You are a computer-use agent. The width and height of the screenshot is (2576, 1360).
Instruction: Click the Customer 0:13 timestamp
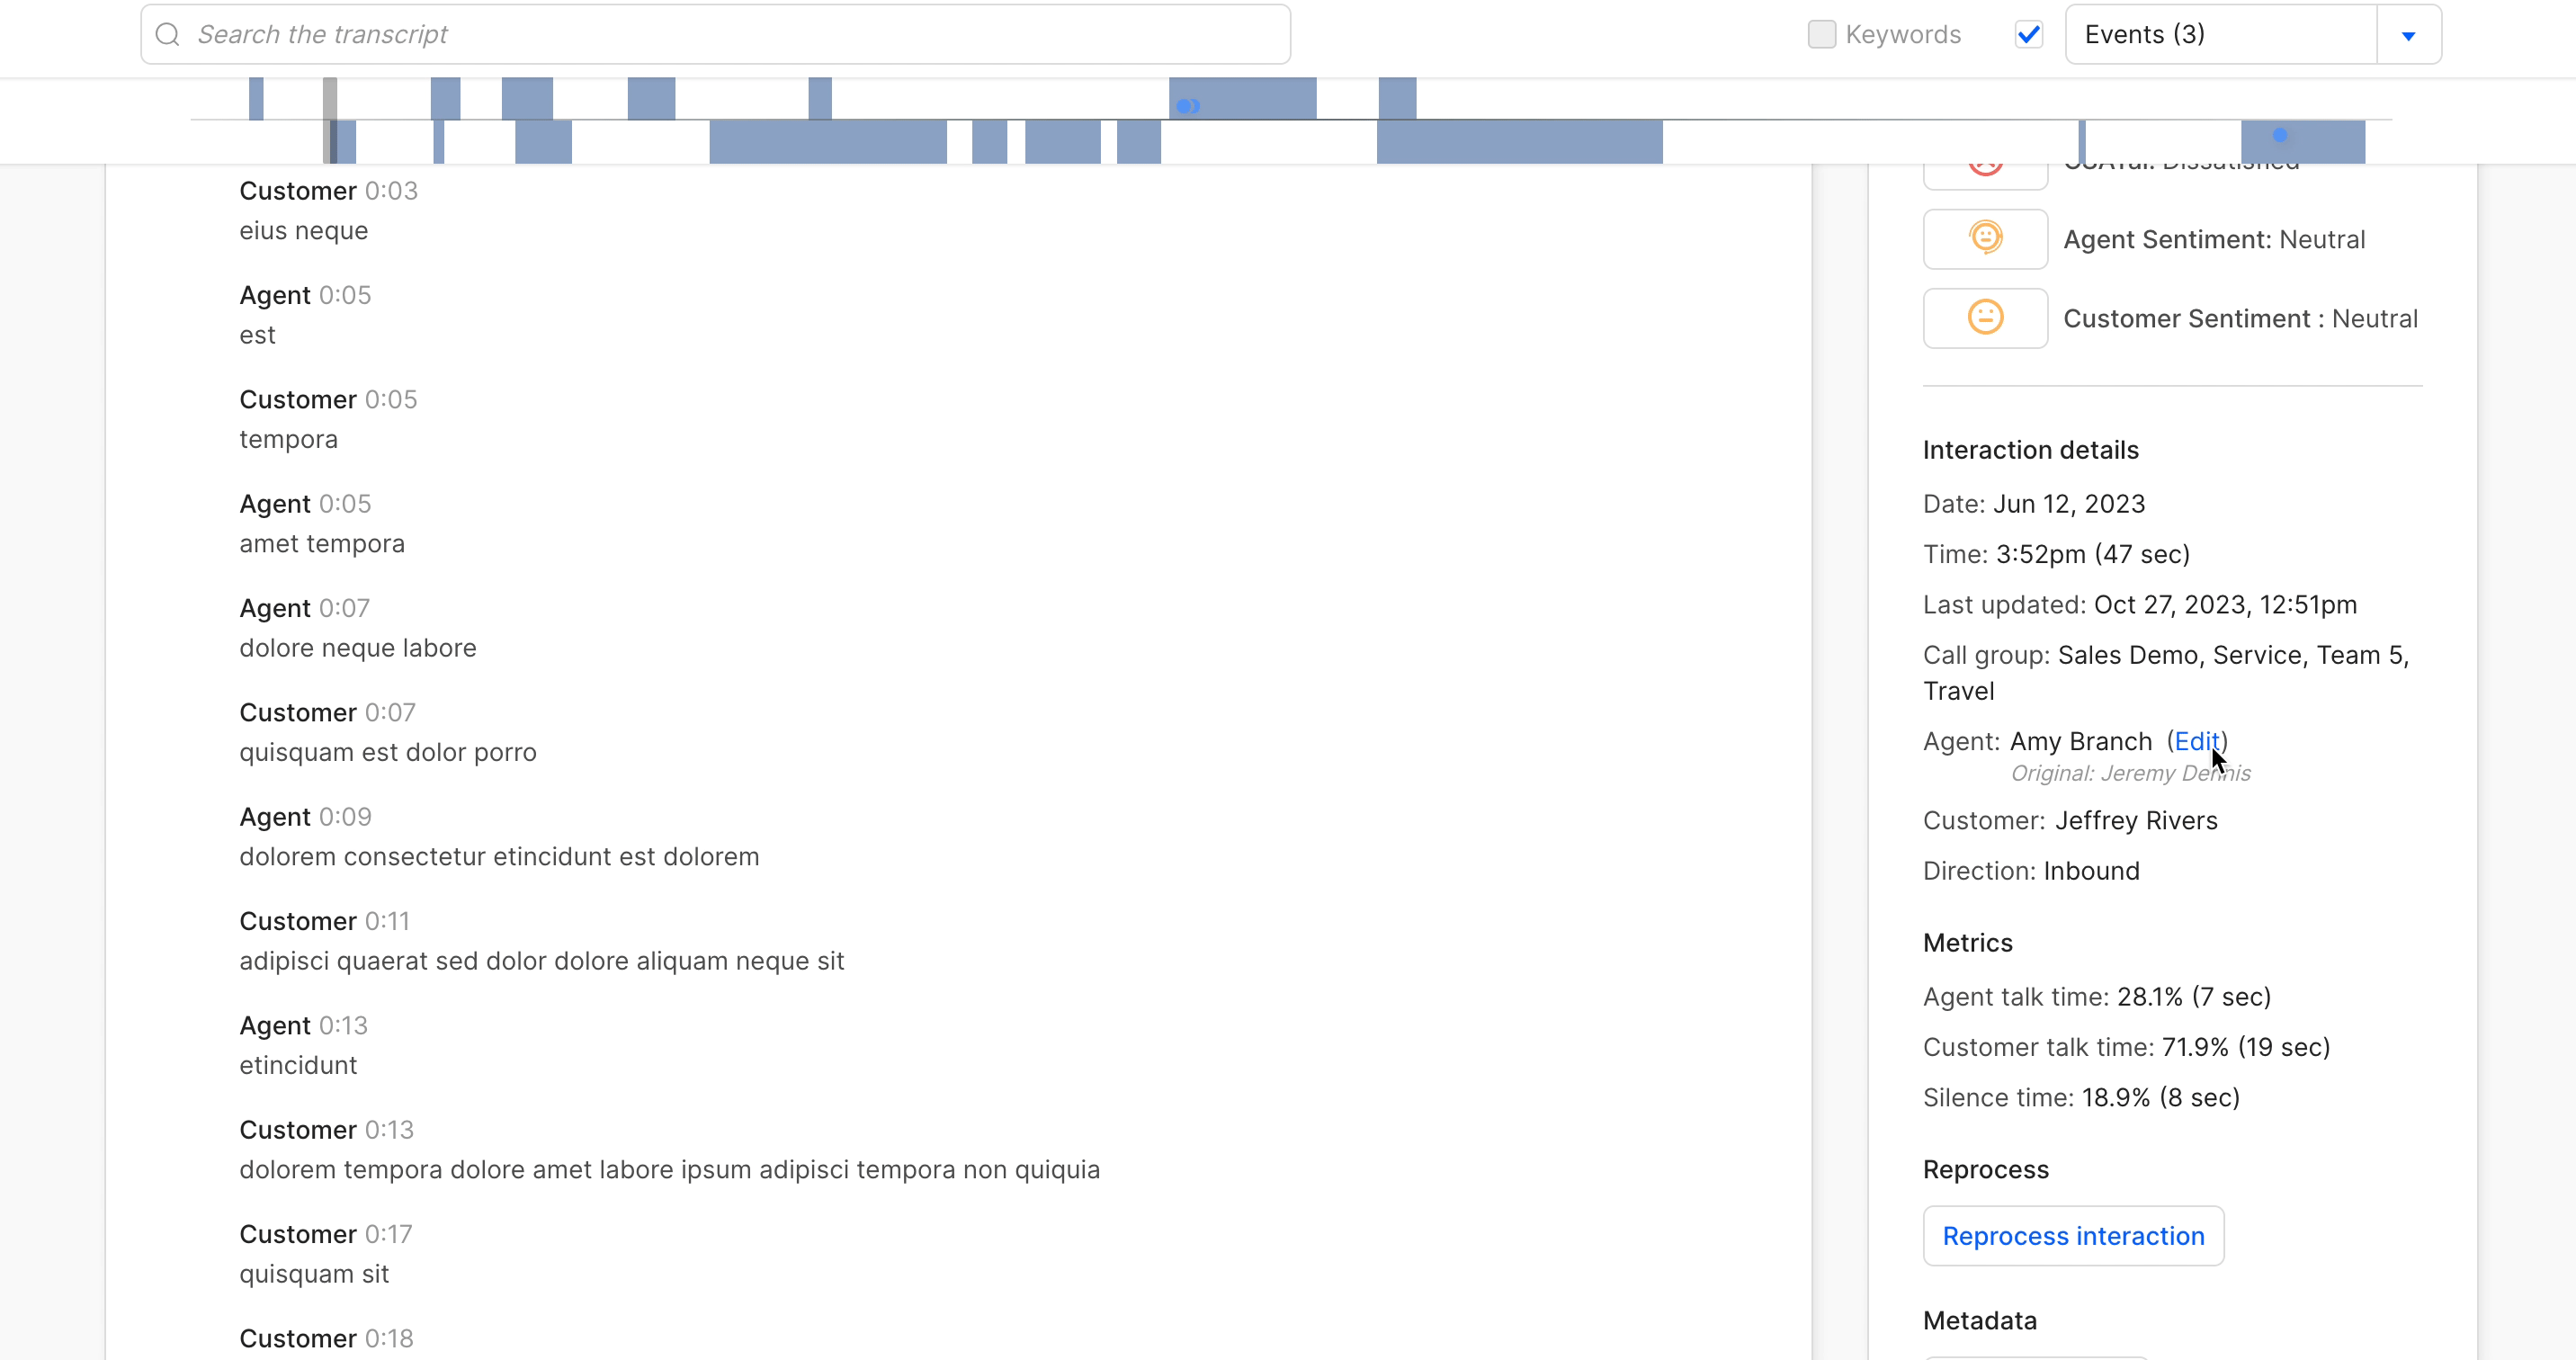pyautogui.click(x=389, y=1130)
